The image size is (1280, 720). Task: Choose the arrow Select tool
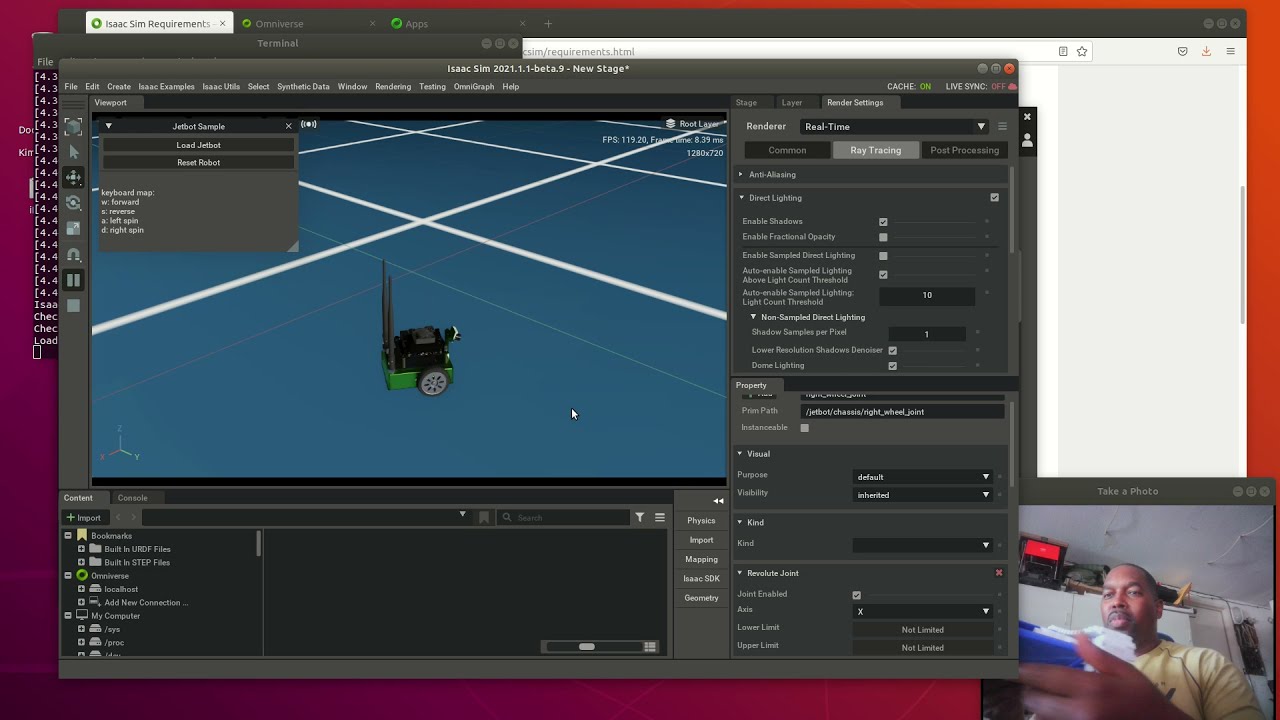73,152
